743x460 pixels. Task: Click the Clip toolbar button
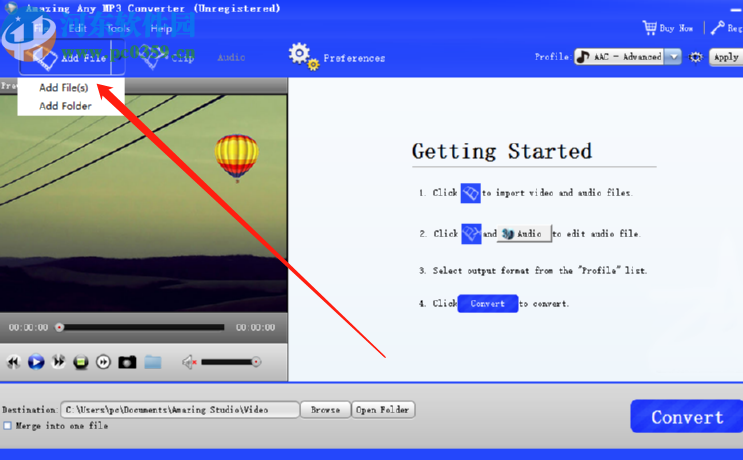click(x=168, y=58)
